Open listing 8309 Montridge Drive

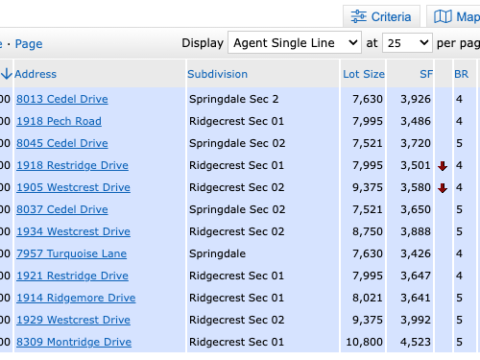pyautogui.click(x=74, y=342)
